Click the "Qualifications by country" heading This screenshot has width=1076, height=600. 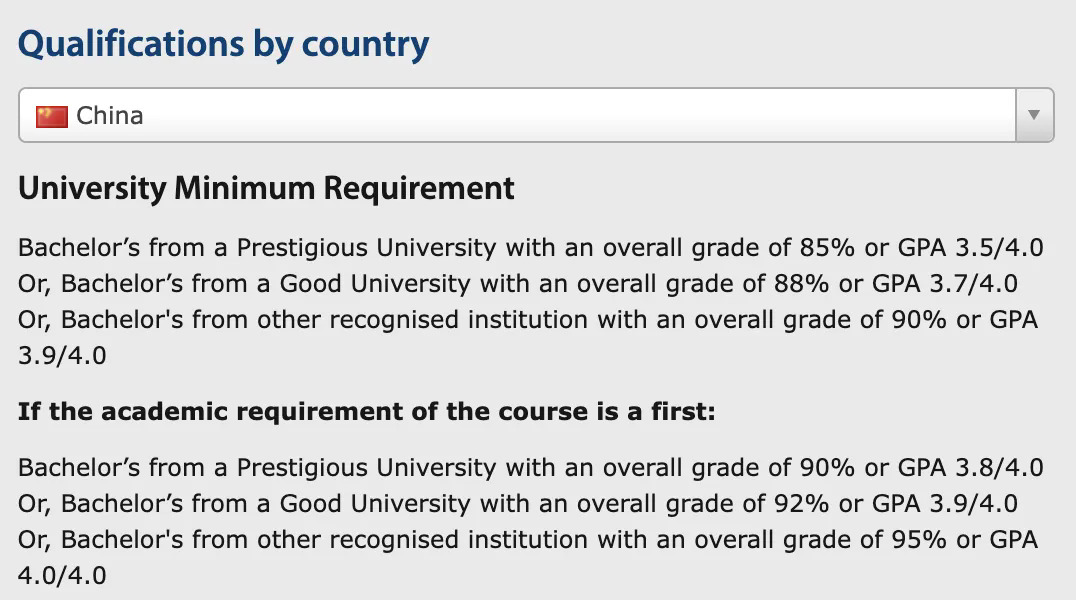[223, 44]
